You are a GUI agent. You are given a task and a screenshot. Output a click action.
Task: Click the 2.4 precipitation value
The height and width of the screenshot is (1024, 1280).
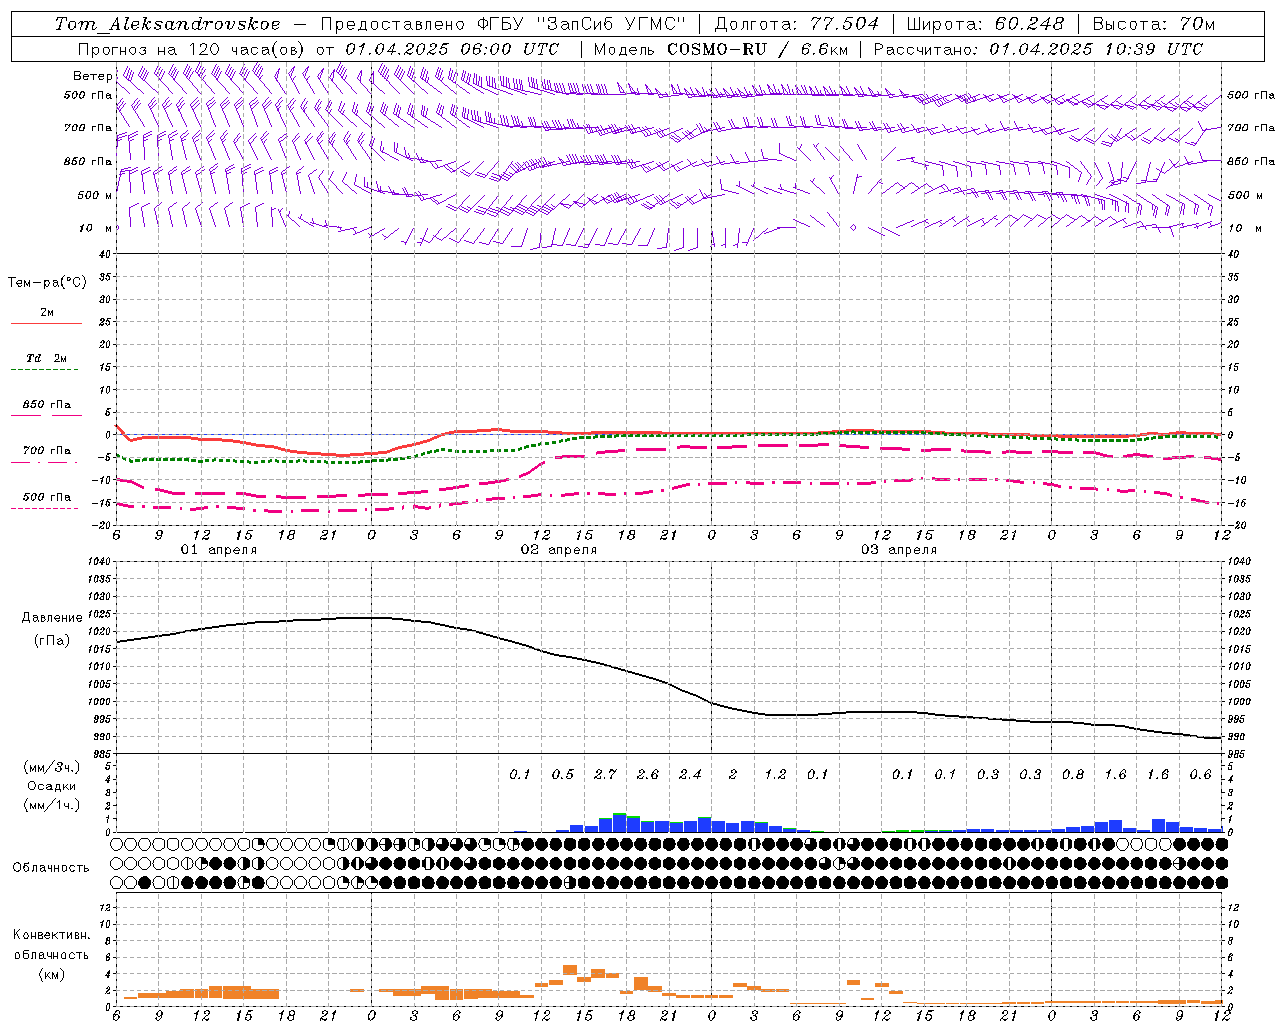(x=690, y=774)
